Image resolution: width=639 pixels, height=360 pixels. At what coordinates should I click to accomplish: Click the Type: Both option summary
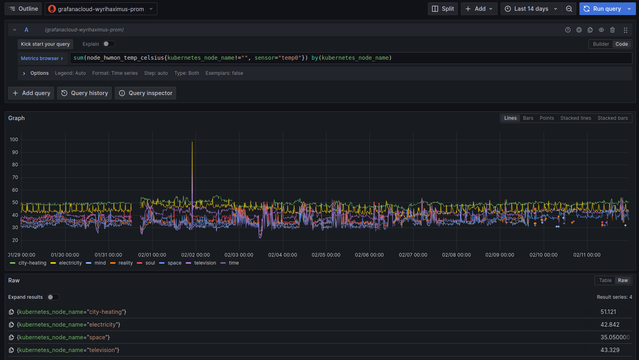(x=187, y=73)
